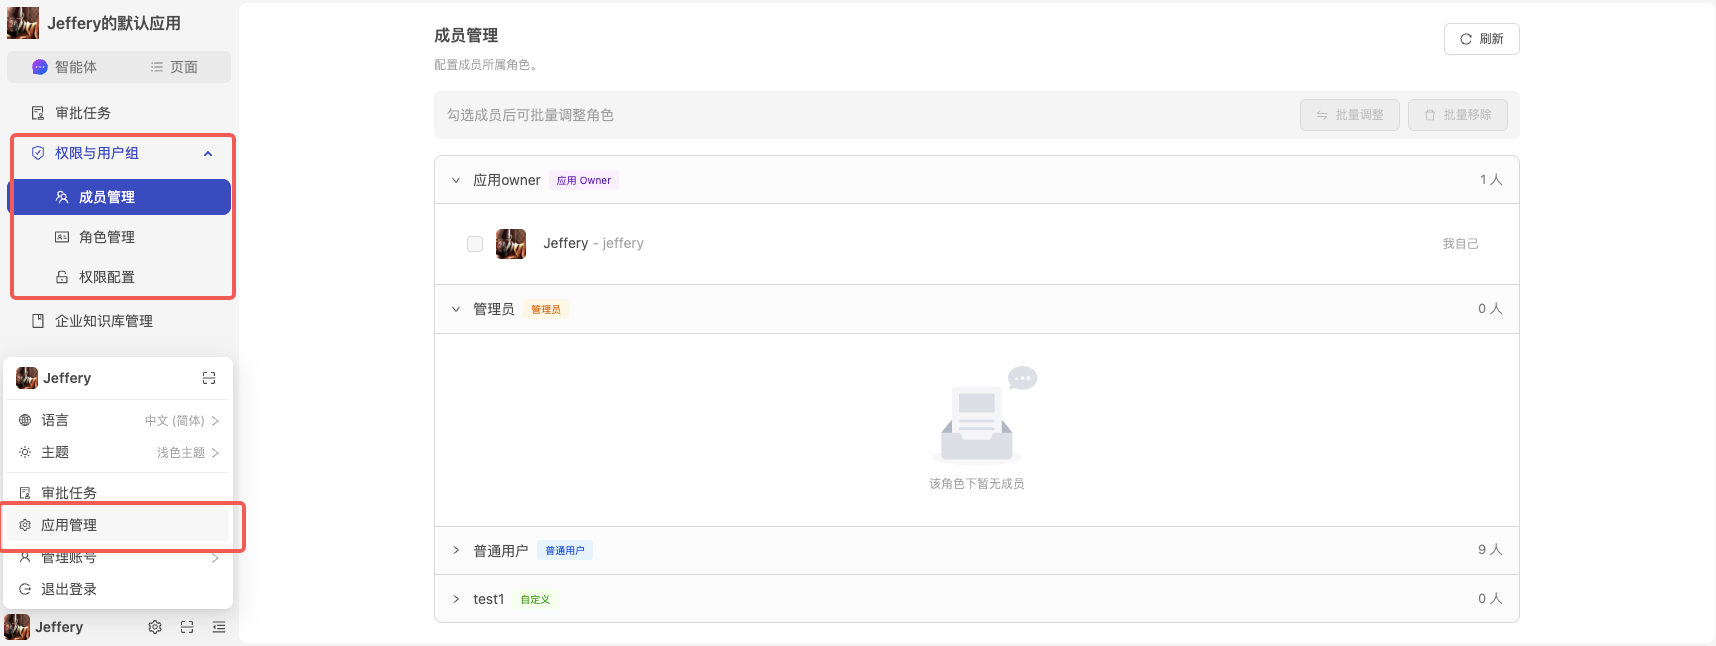This screenshot has height=646, width=1716.
Task: Click the globe icon next to 语言
Action: click(25, 421)
